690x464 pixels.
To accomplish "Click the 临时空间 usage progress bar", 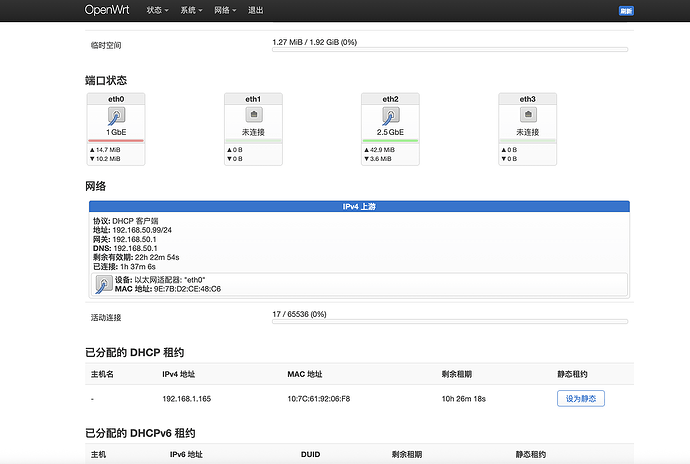I will (x=450, y=49).
